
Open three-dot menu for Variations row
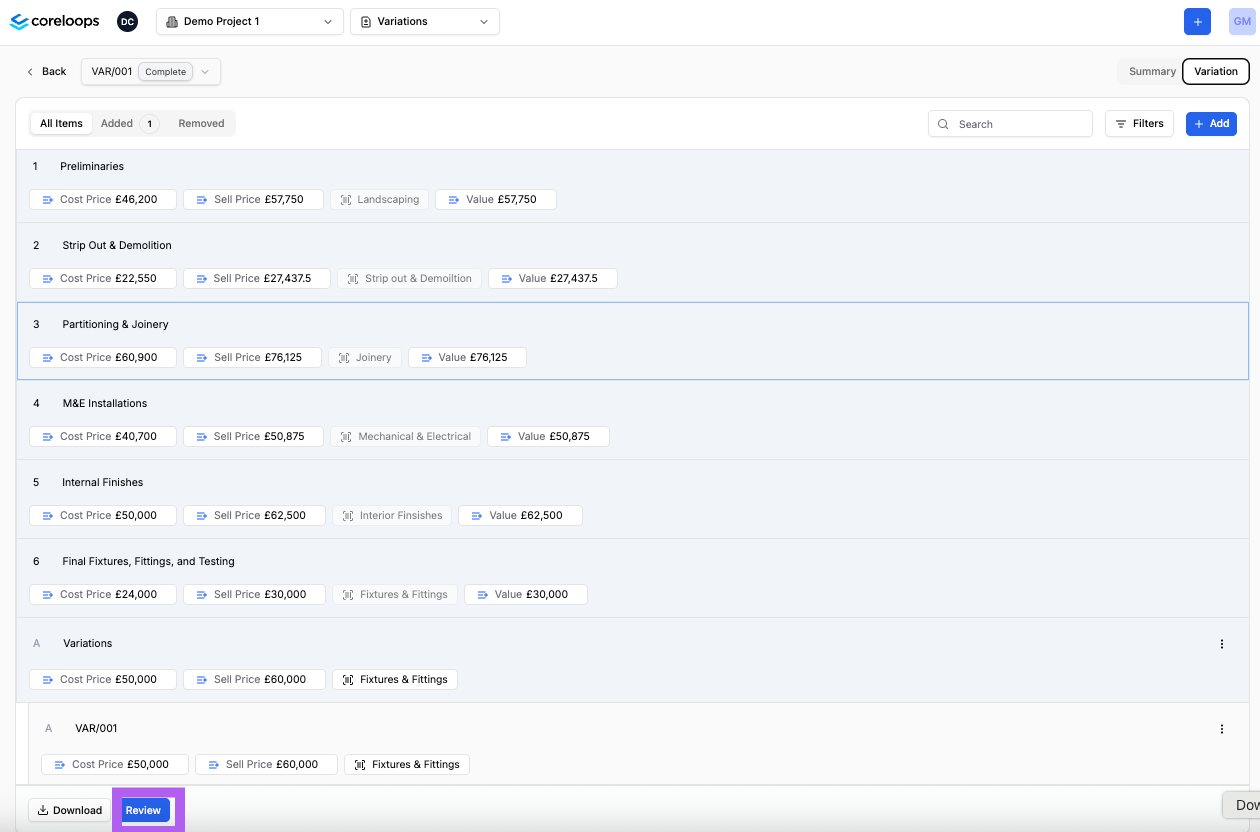[1222, 644]
